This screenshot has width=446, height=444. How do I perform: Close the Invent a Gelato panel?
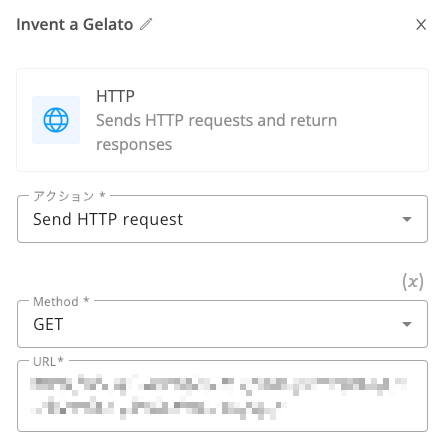pos(421,24)
